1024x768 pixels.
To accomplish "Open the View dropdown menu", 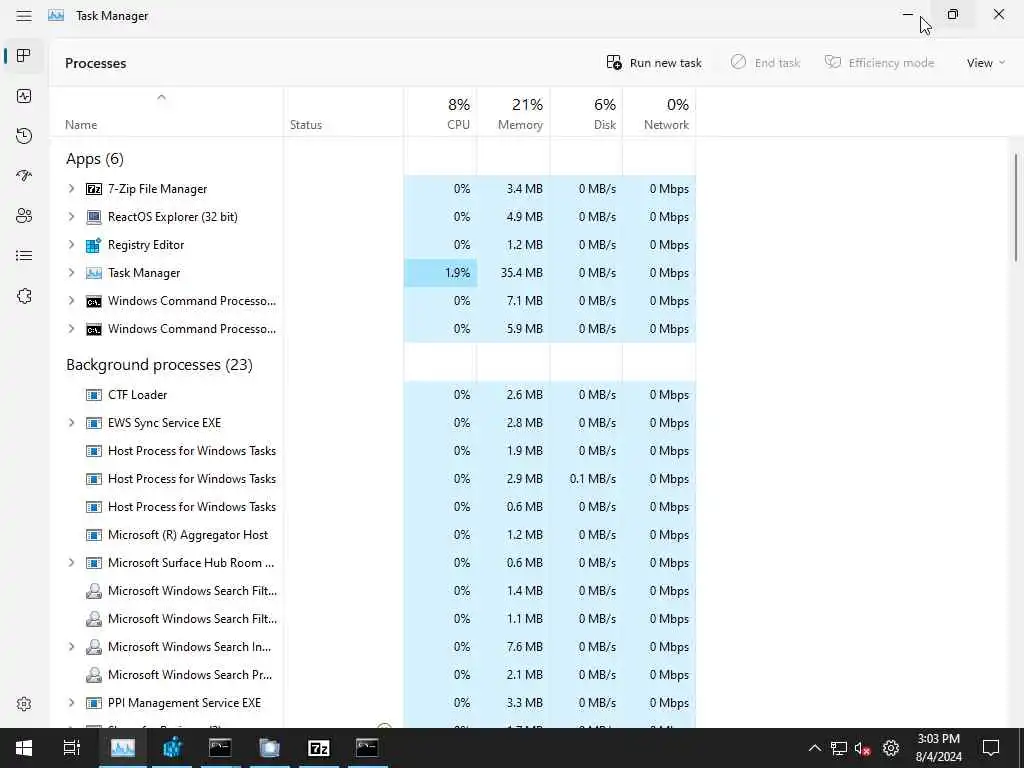I will click(985, 63).
